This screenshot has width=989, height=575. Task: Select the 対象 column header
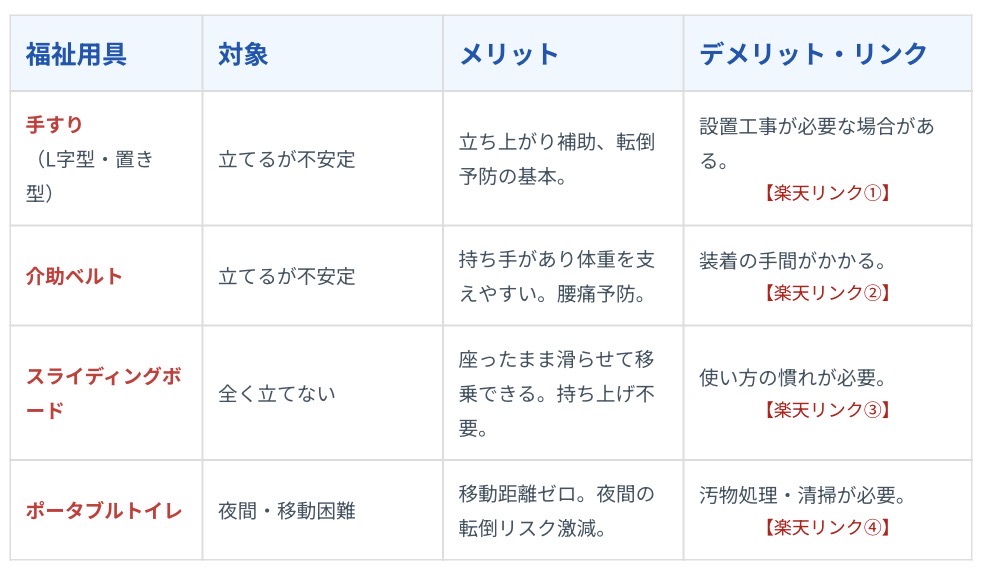(x=243, y=54)
